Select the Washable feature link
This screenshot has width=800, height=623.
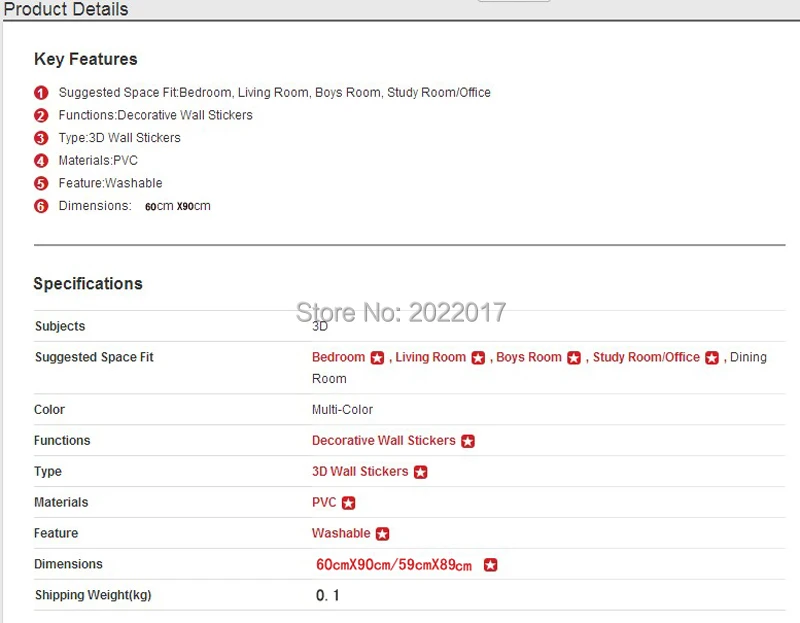click(x=341, y=533)
